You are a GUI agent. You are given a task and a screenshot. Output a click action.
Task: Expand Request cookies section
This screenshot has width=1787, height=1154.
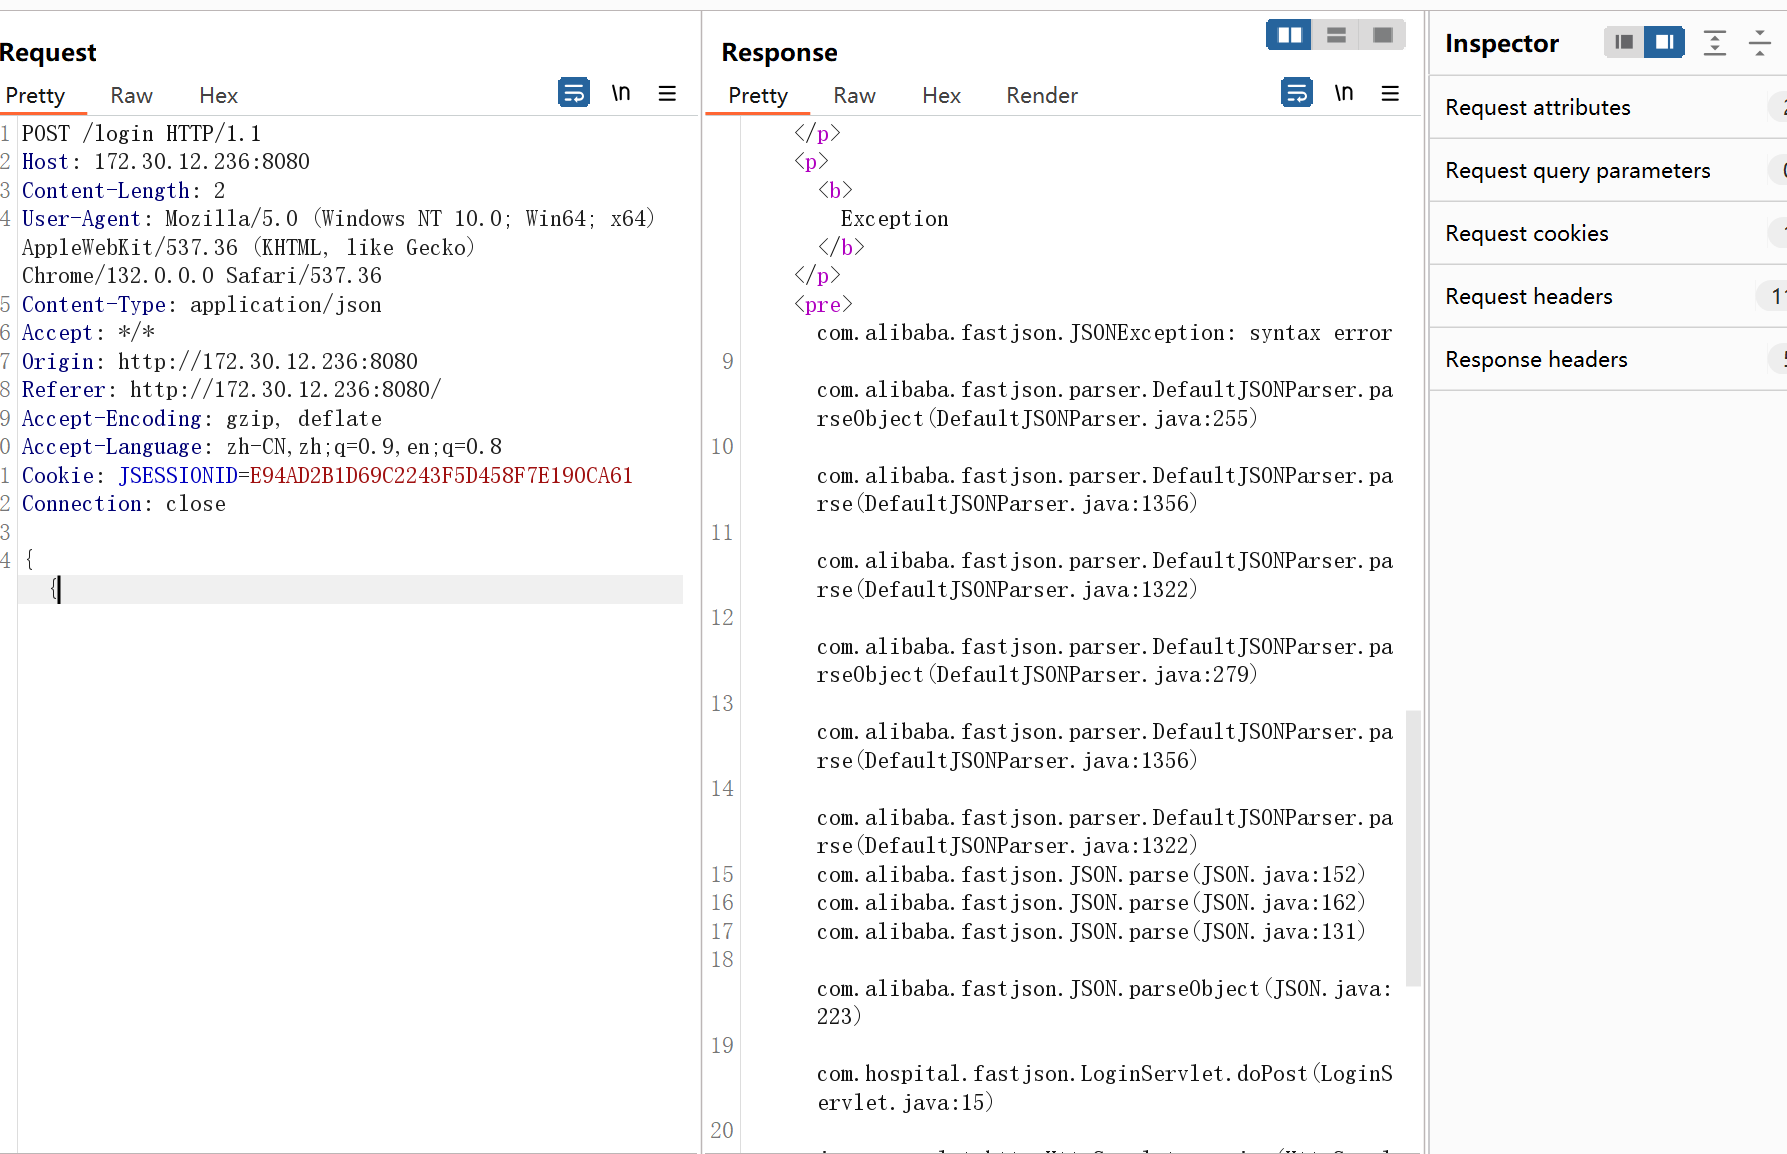tap(1608, 233)
